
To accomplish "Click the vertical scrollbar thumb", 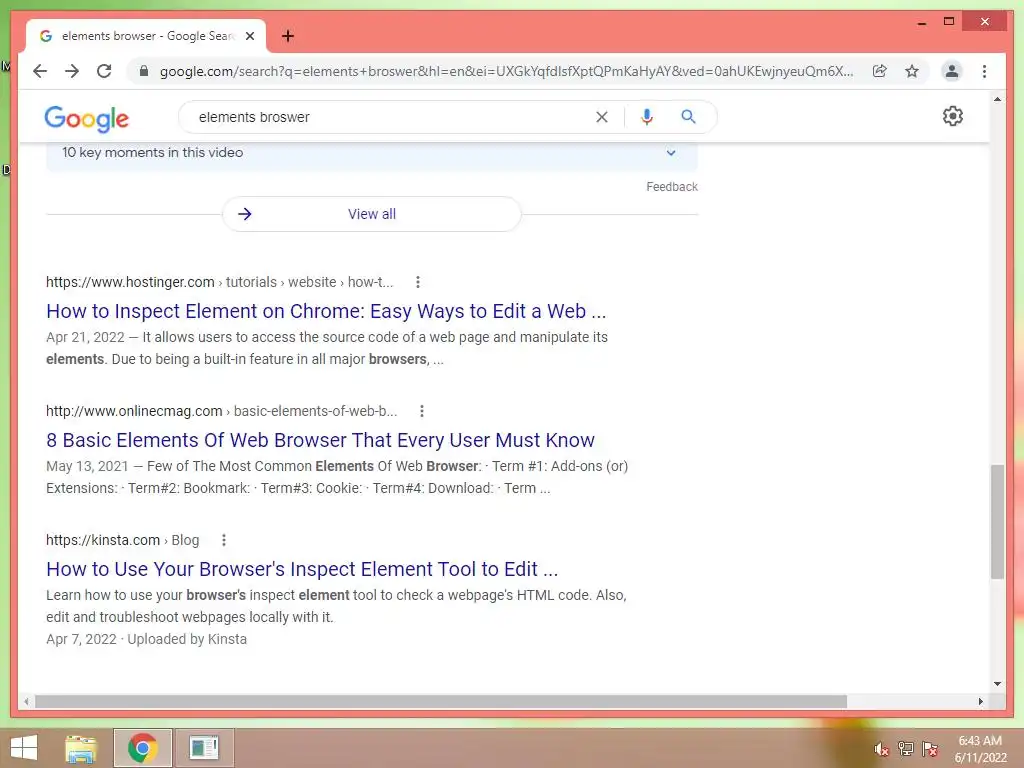I will point(997,521).
